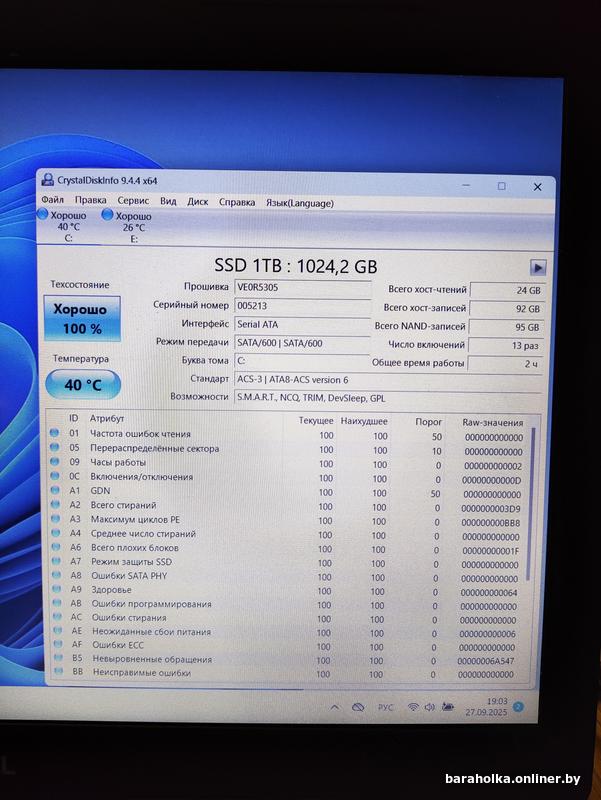The width and height of the screenshot is (601, 800).
Task: Click the total work time value 2 ч
Action: pos(505,364)
